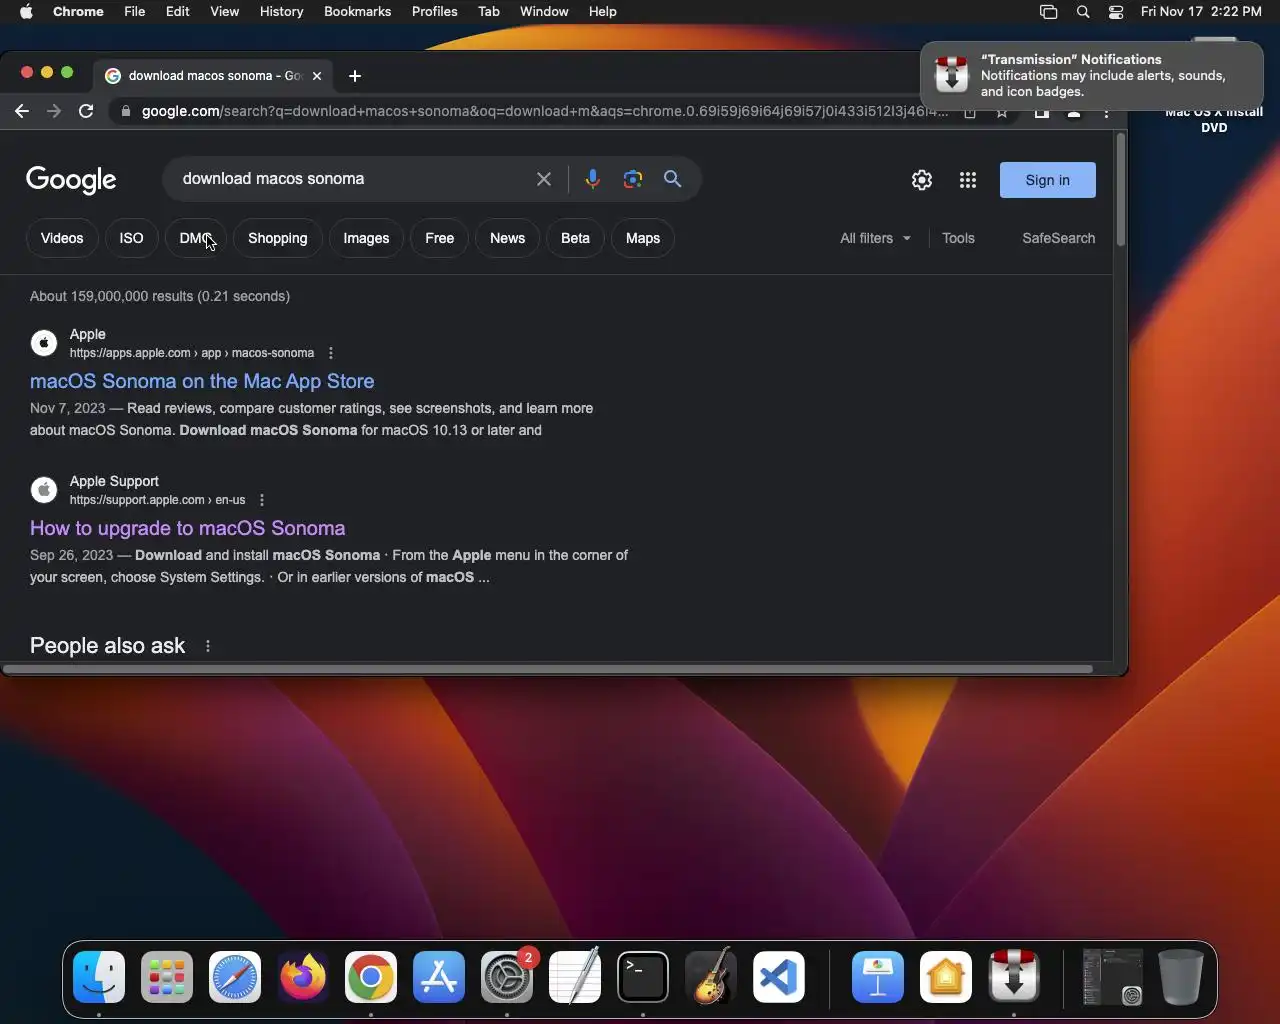This screenshot has width=1280, height=1024.
Task: Open the Tools options
Action: pyautogui.click(x=958, y=238)
